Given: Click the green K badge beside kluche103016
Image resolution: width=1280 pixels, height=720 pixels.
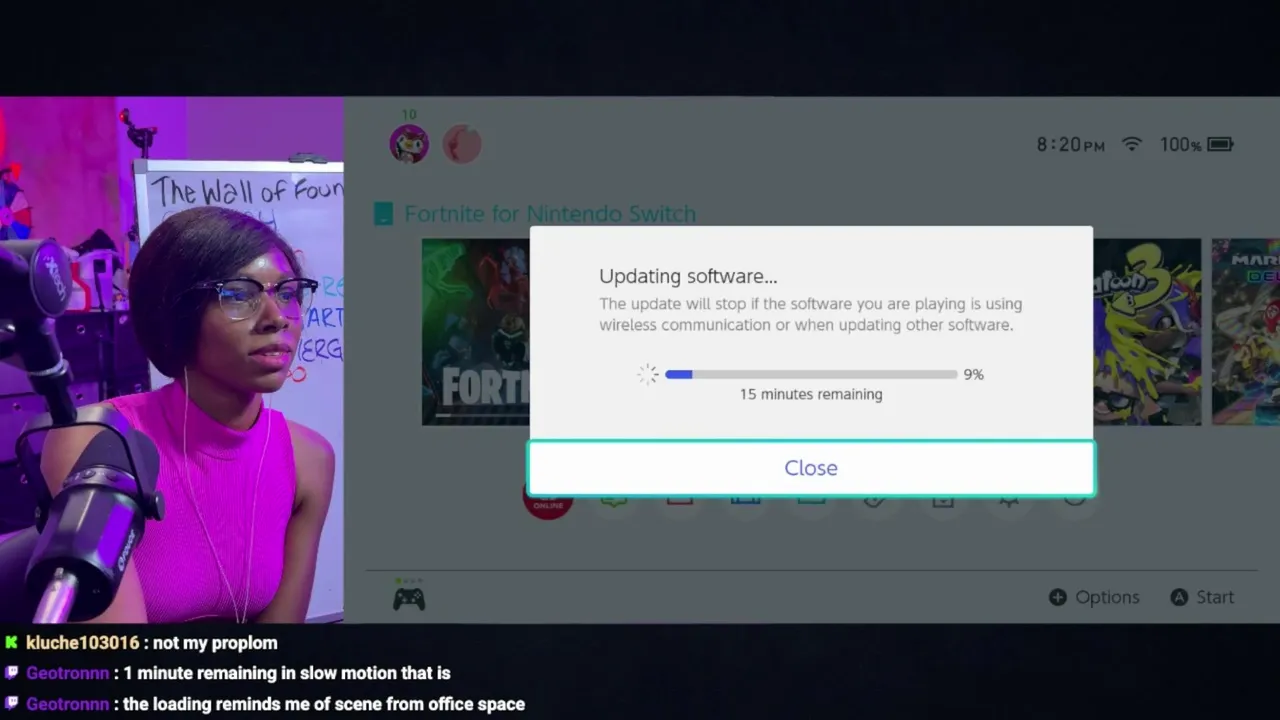Looking at the screenshot, I should click(x=11, y=643).
